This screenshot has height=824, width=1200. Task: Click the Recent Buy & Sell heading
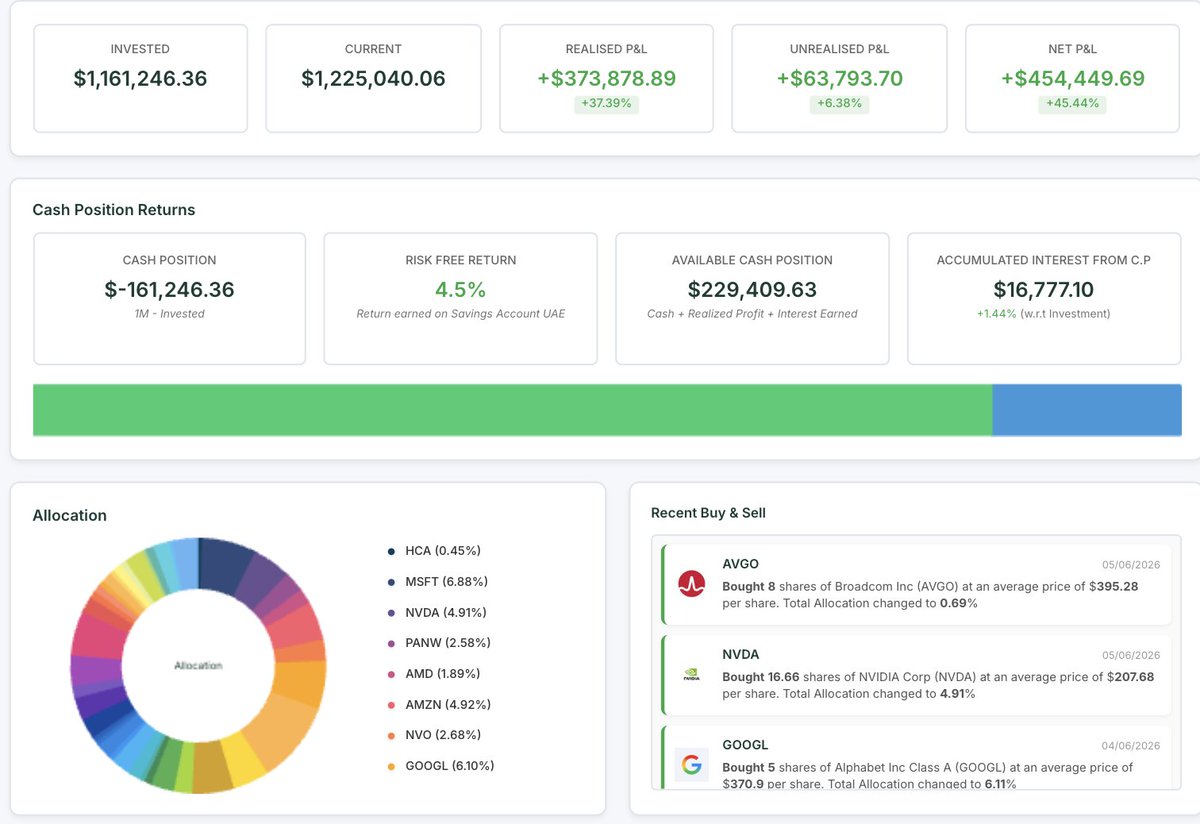(708, 513)
